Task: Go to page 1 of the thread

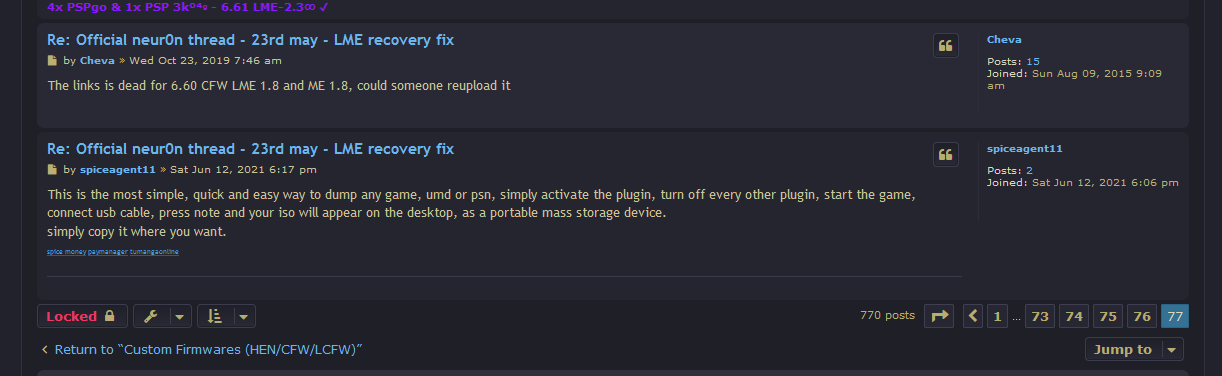Action: pyautogui.click(x=996, y=316)
